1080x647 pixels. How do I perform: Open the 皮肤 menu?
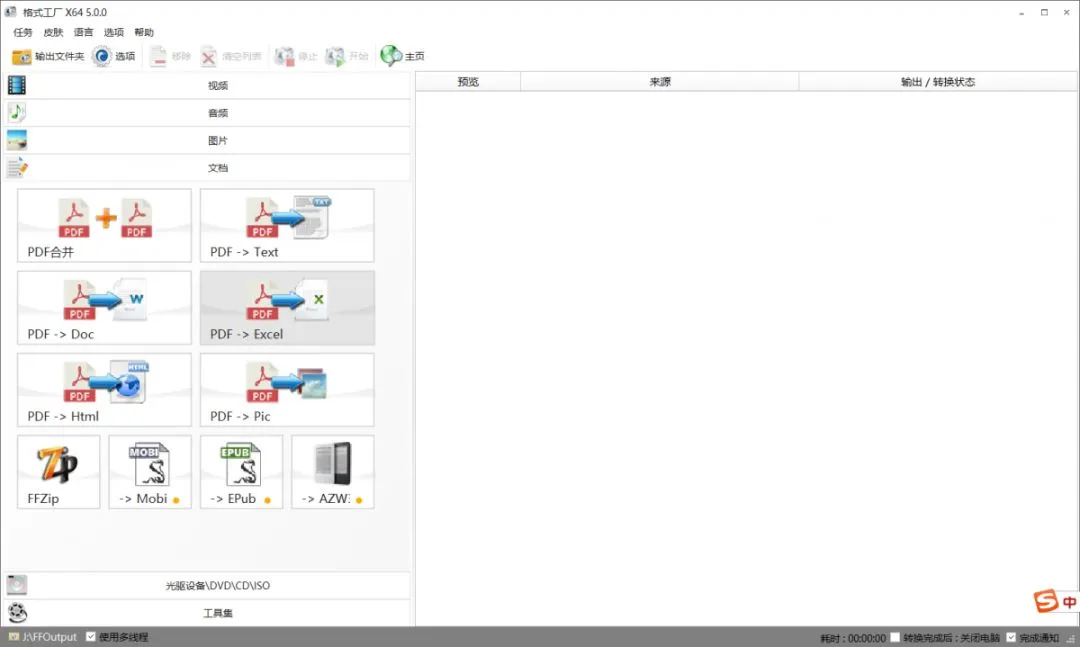(x=53, y=32)
